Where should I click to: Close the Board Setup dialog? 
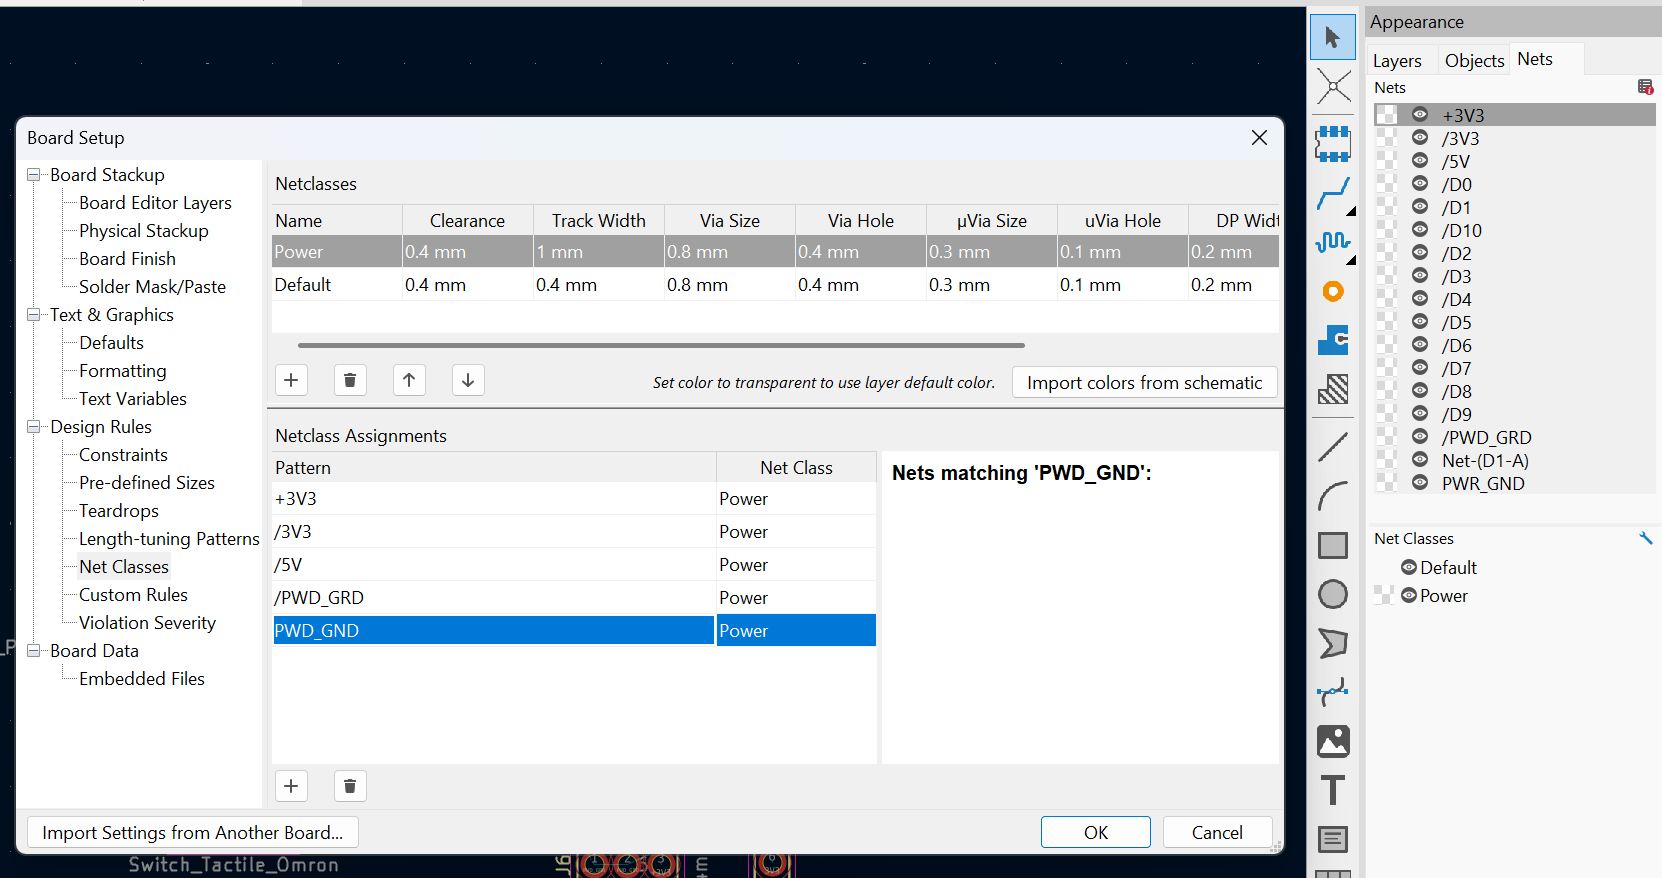click(x=1259, y=138)
